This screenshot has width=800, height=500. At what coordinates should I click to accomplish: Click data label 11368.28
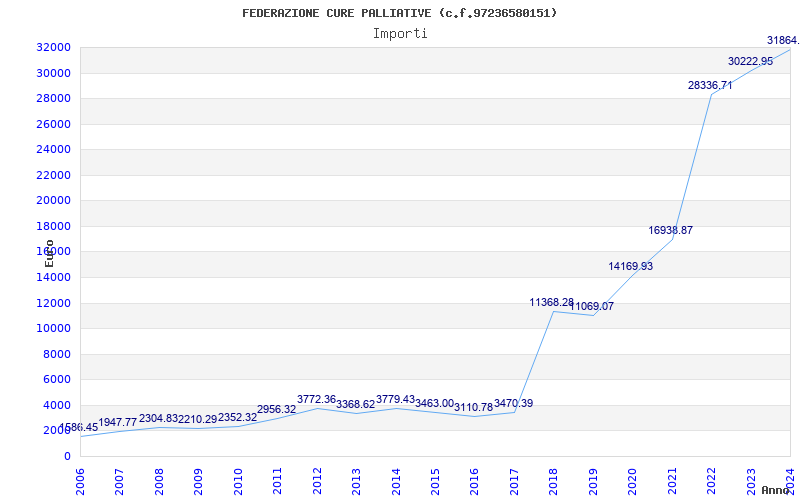[552, 303]
